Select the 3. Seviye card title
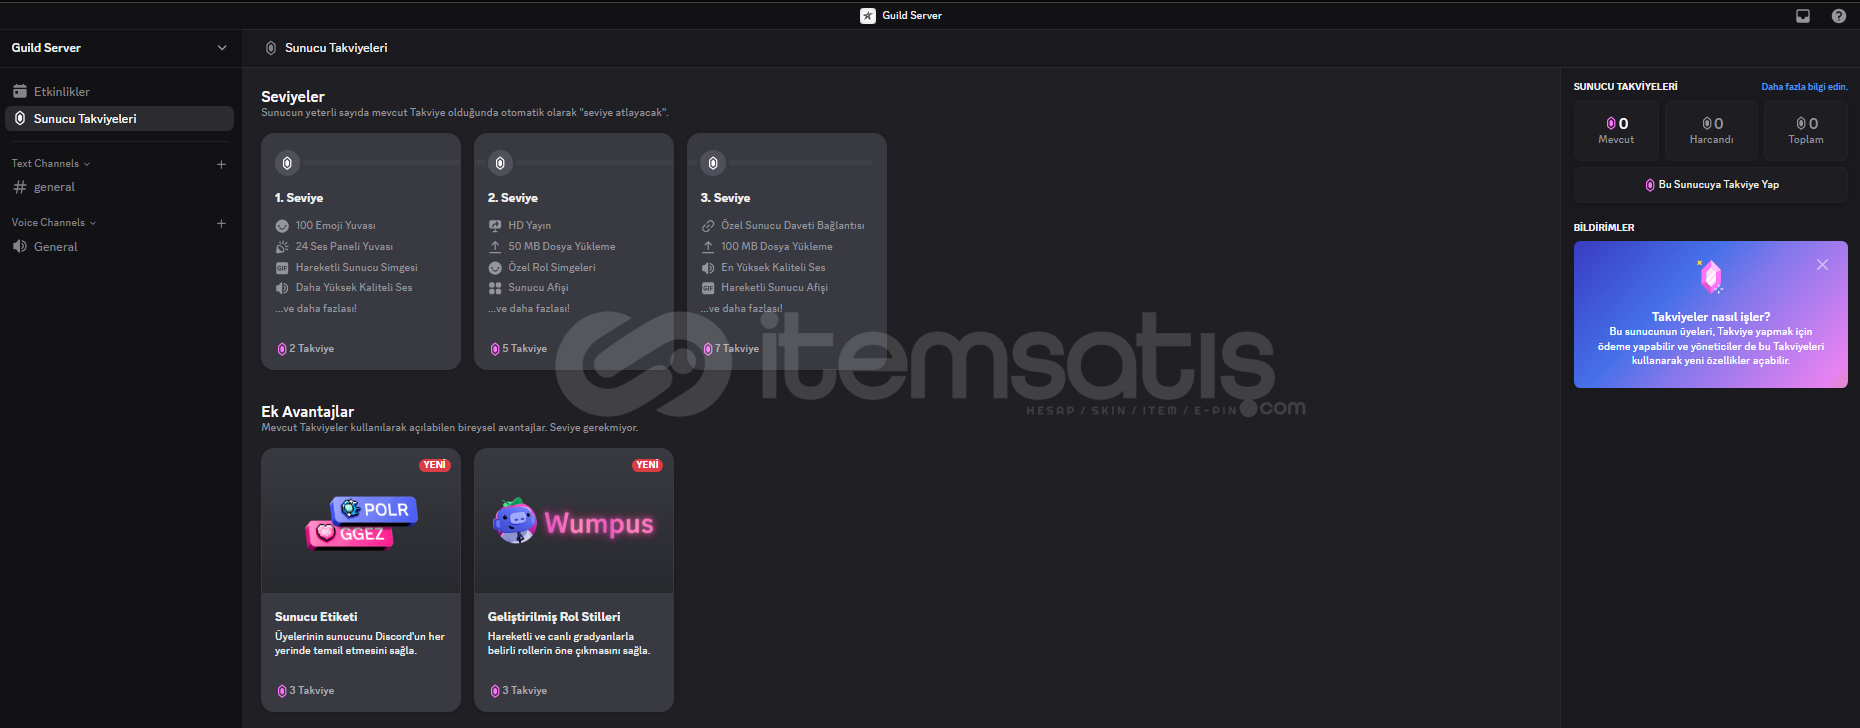The width and height of the screenshot is (1860, 728). 726,198
